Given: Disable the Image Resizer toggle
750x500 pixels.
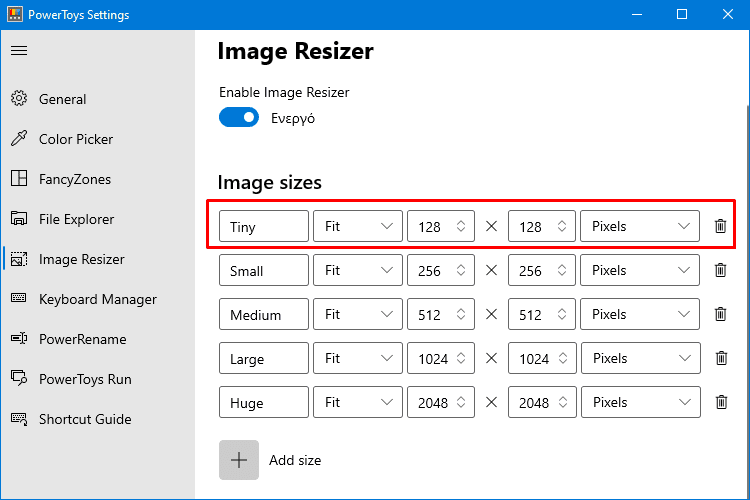Looking at the screenshot, I should (x=239, y=117).
